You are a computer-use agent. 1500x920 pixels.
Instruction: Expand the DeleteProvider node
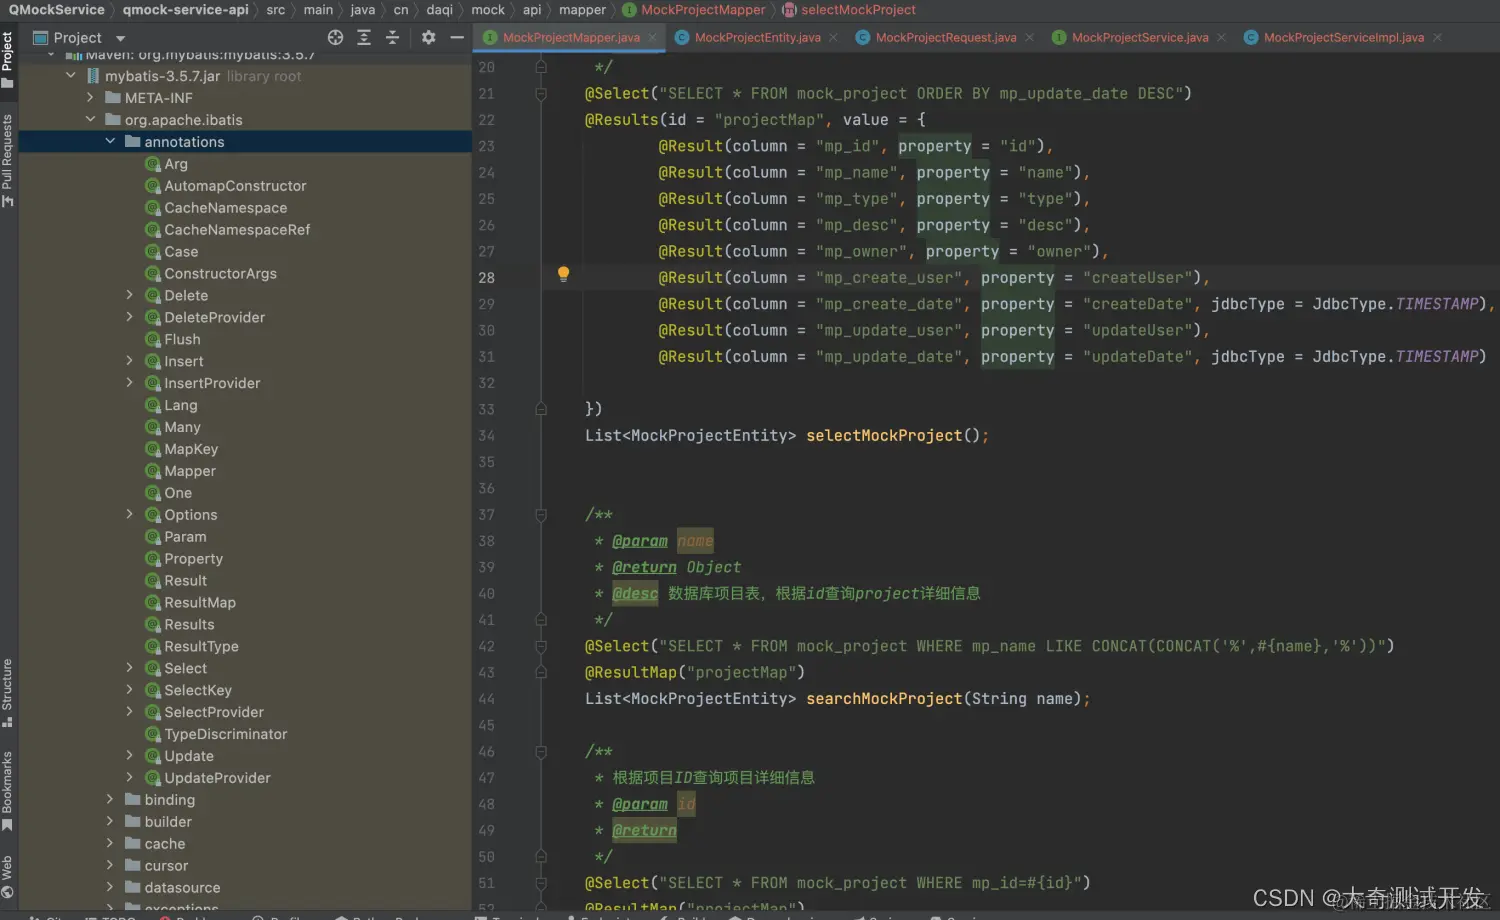point(129,317)
